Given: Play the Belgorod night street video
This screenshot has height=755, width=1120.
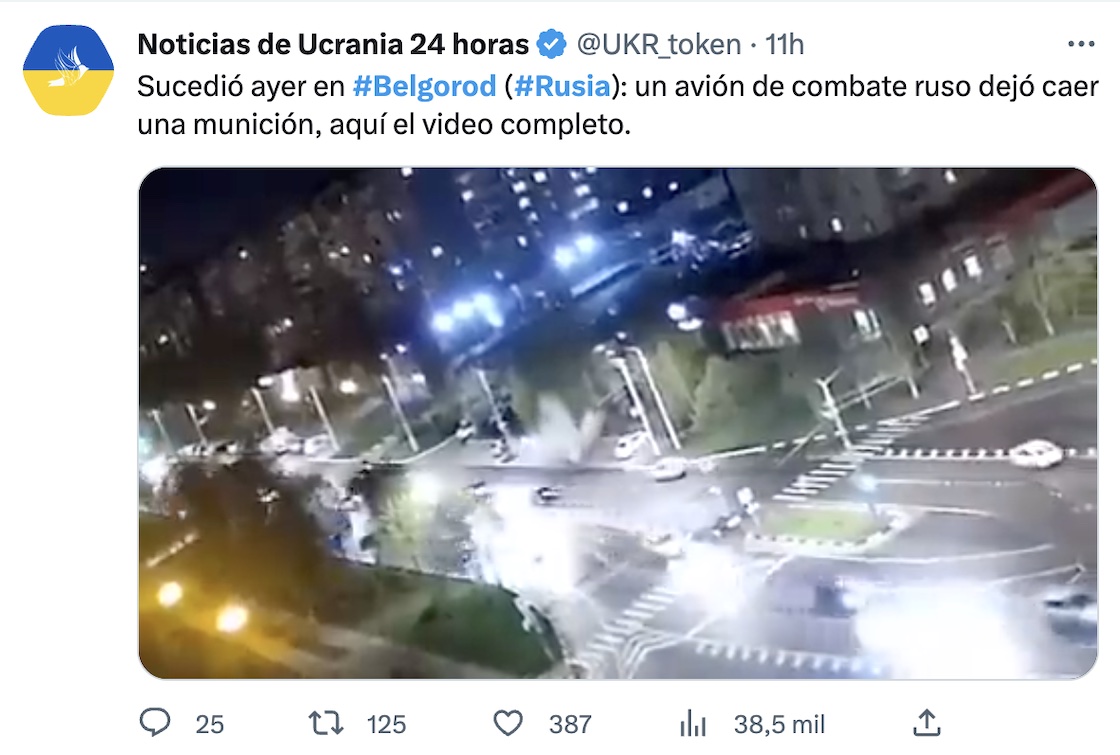Looking at the screenshot, I should point(618,423).
